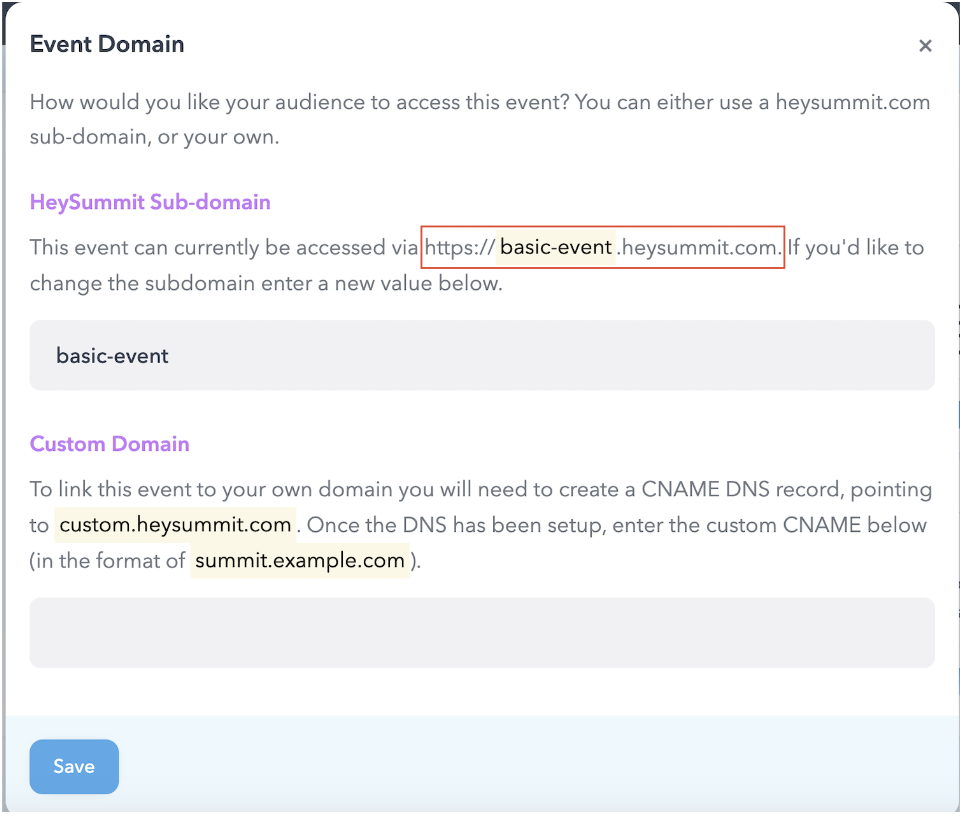Click the Save button
The image size is (960, 816).
[x=74, y=766]
